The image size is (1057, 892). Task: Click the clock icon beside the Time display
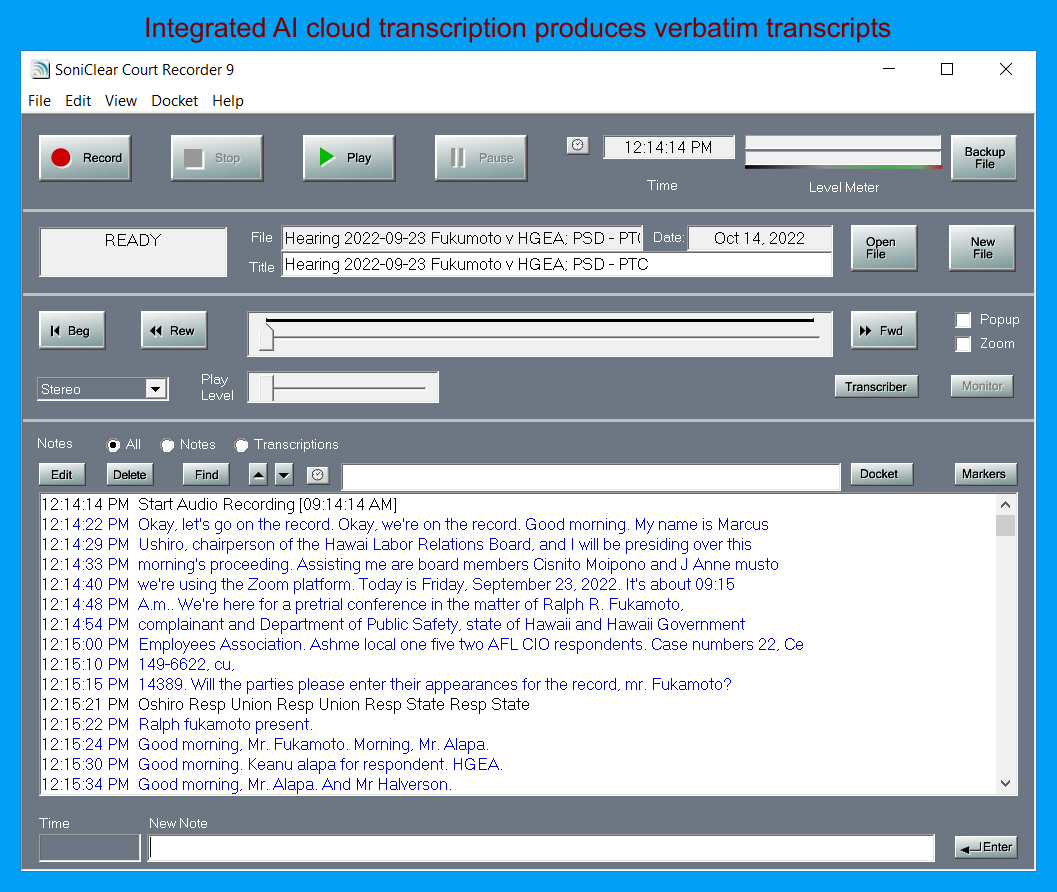578,145
